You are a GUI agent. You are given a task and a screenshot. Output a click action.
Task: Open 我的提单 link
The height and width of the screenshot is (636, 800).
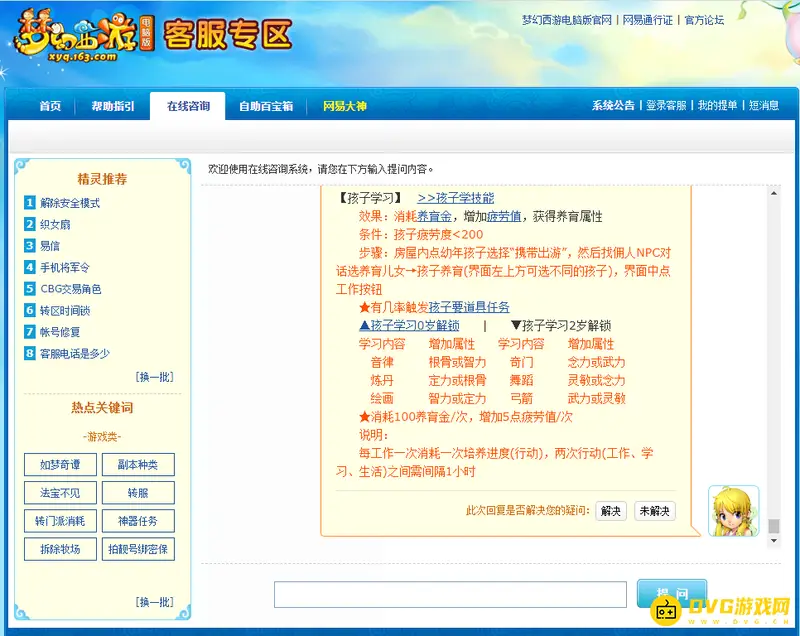click(x=717, y=106)
